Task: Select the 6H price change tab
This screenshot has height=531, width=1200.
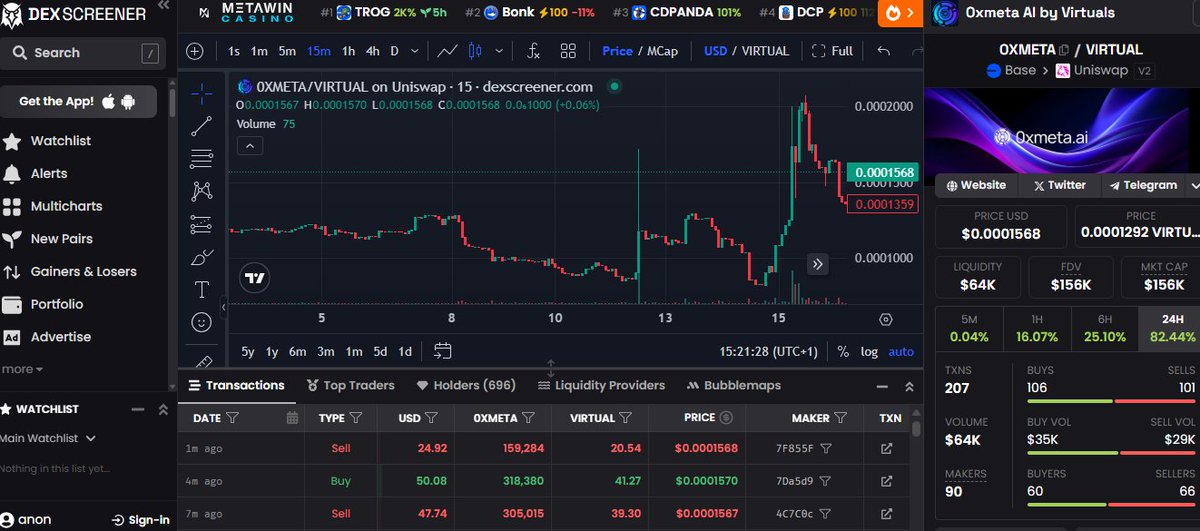Action: tap(1104, 329)
